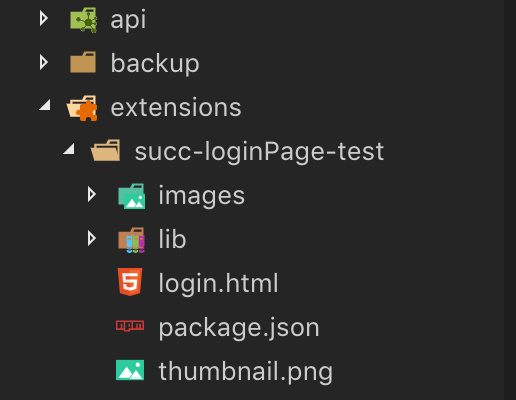Select the succ-loginPage-test folder label
The width and height of the screenshot is (516, 400).
tap(259, 152)
